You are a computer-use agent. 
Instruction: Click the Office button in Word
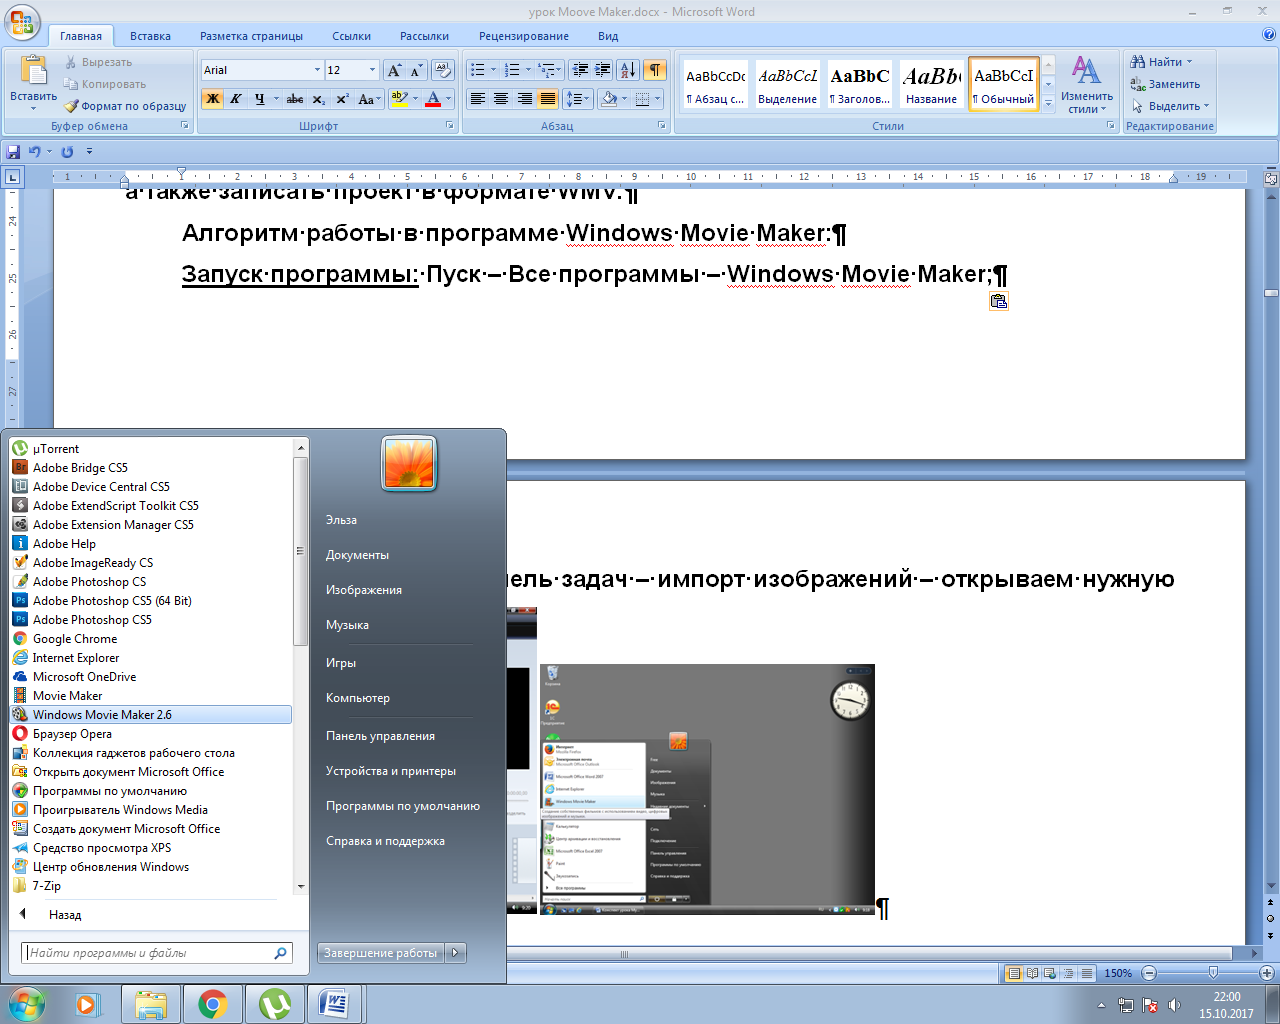(x=22, y=22)
